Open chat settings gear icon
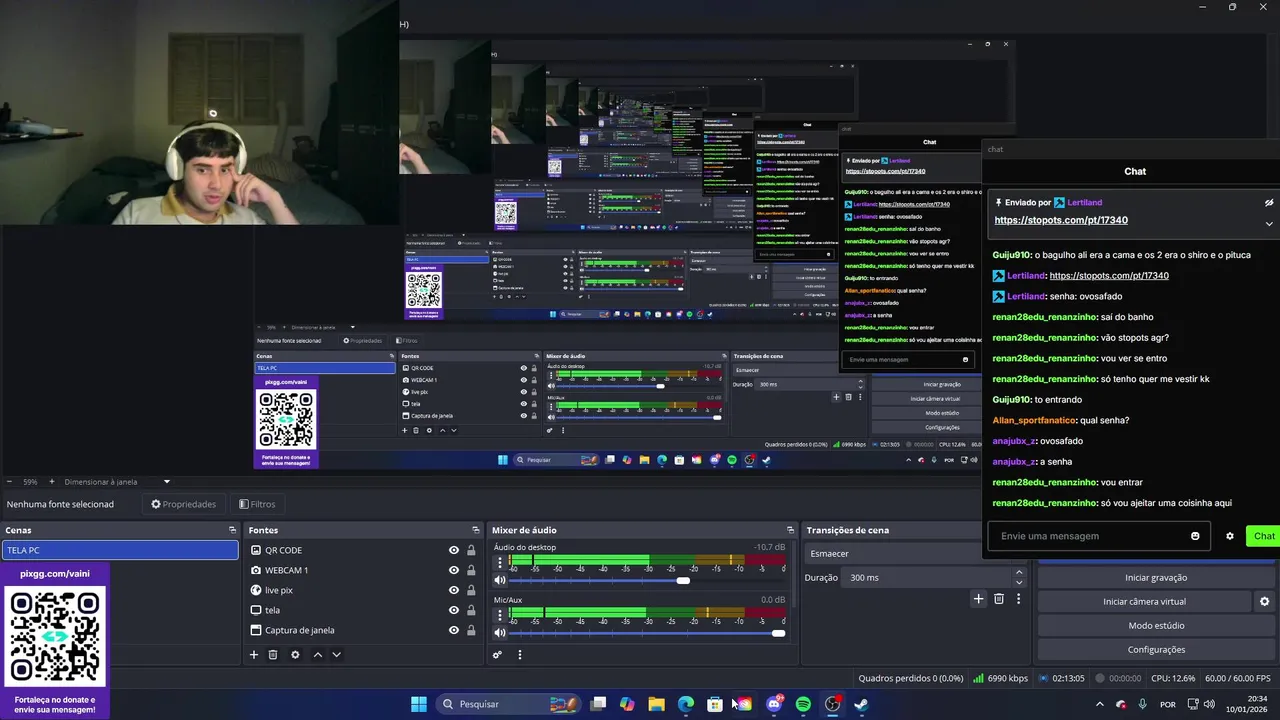 pos(1230,536)
